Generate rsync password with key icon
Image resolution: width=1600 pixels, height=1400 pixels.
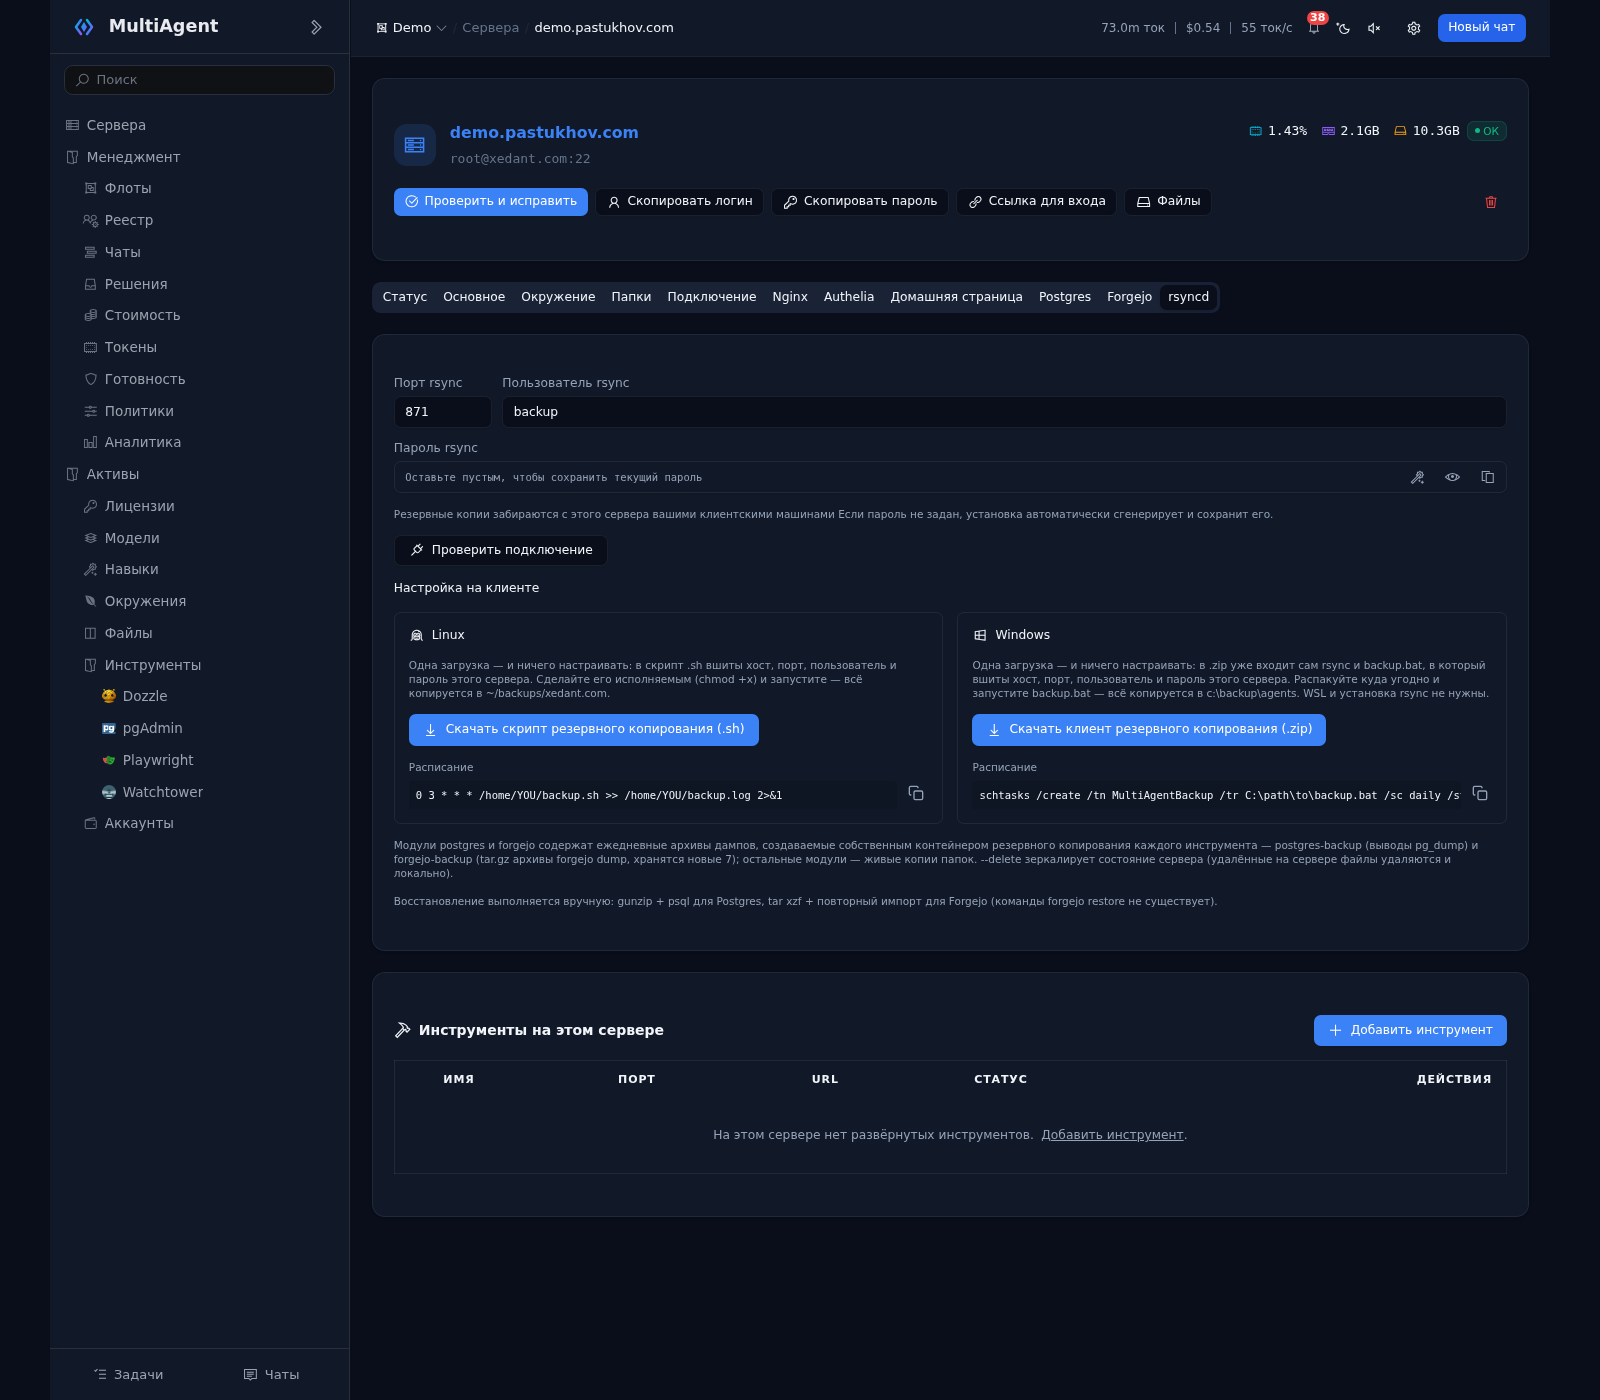1417,477
